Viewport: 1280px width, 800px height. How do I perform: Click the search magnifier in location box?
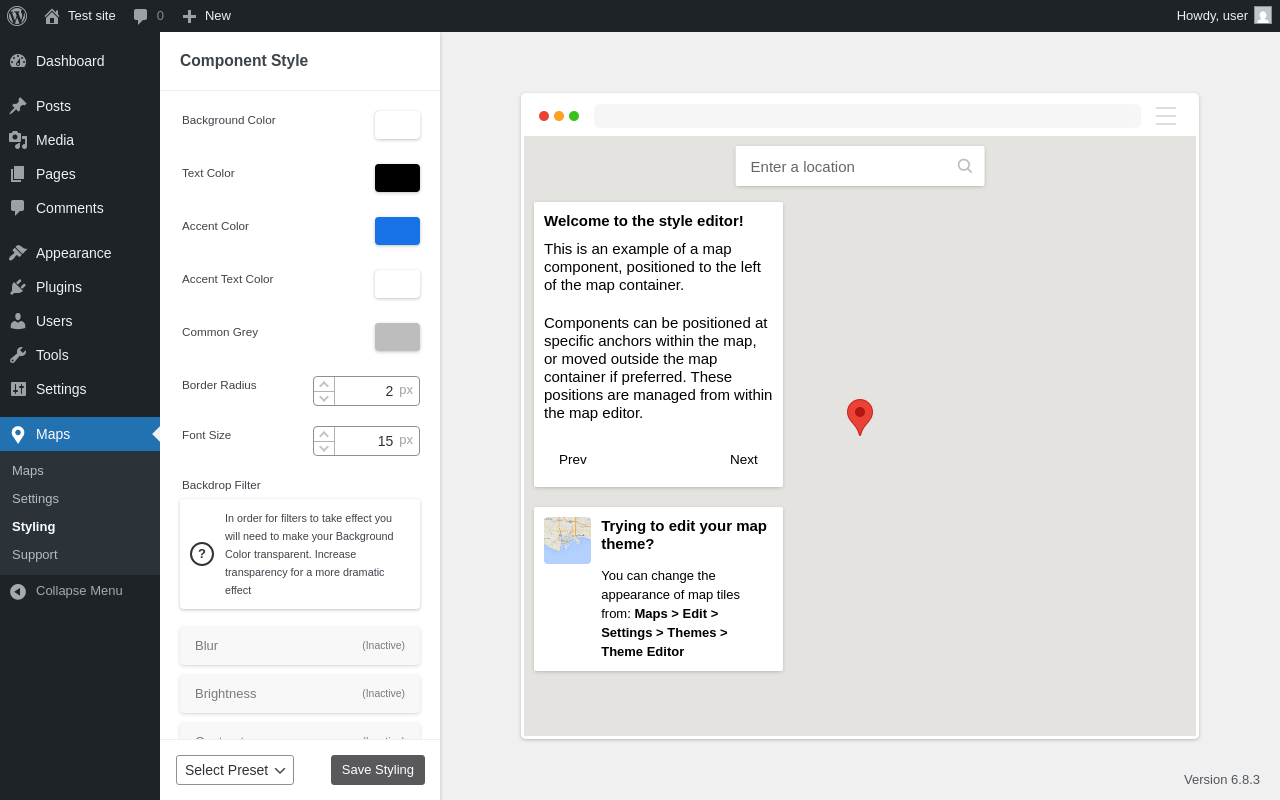(965, 166)
